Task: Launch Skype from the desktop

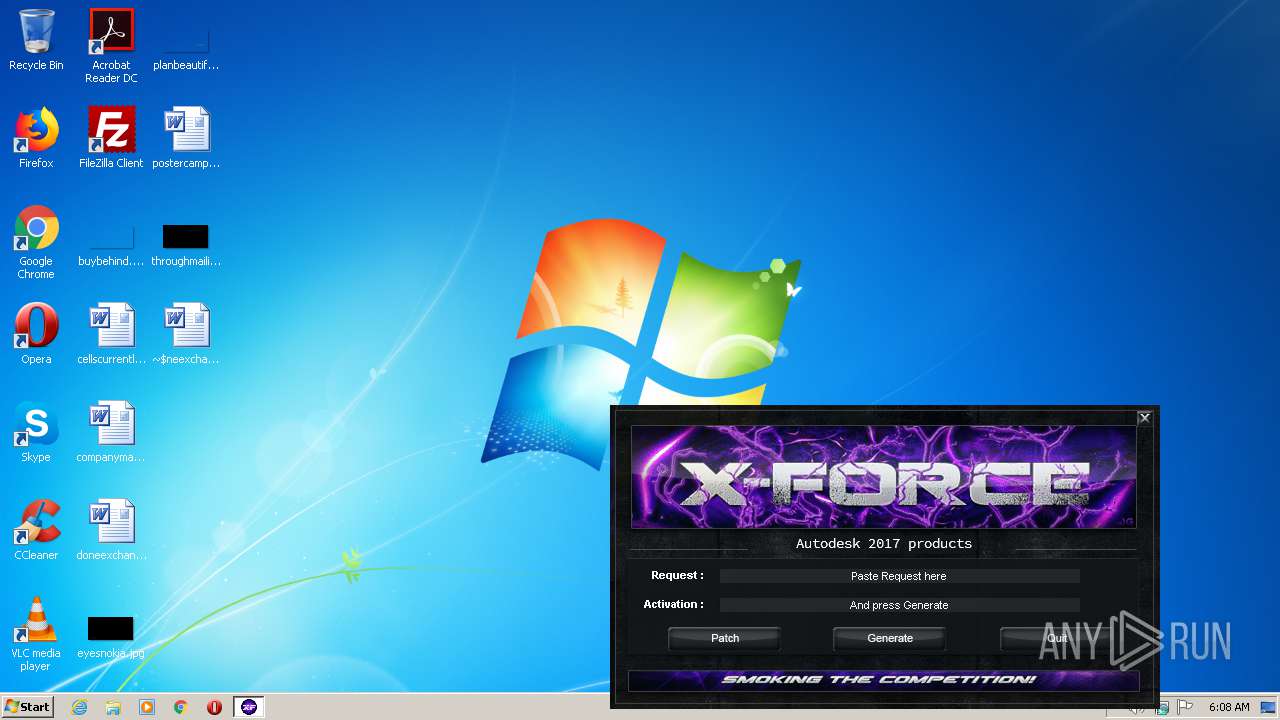Action: pos(36,432)
